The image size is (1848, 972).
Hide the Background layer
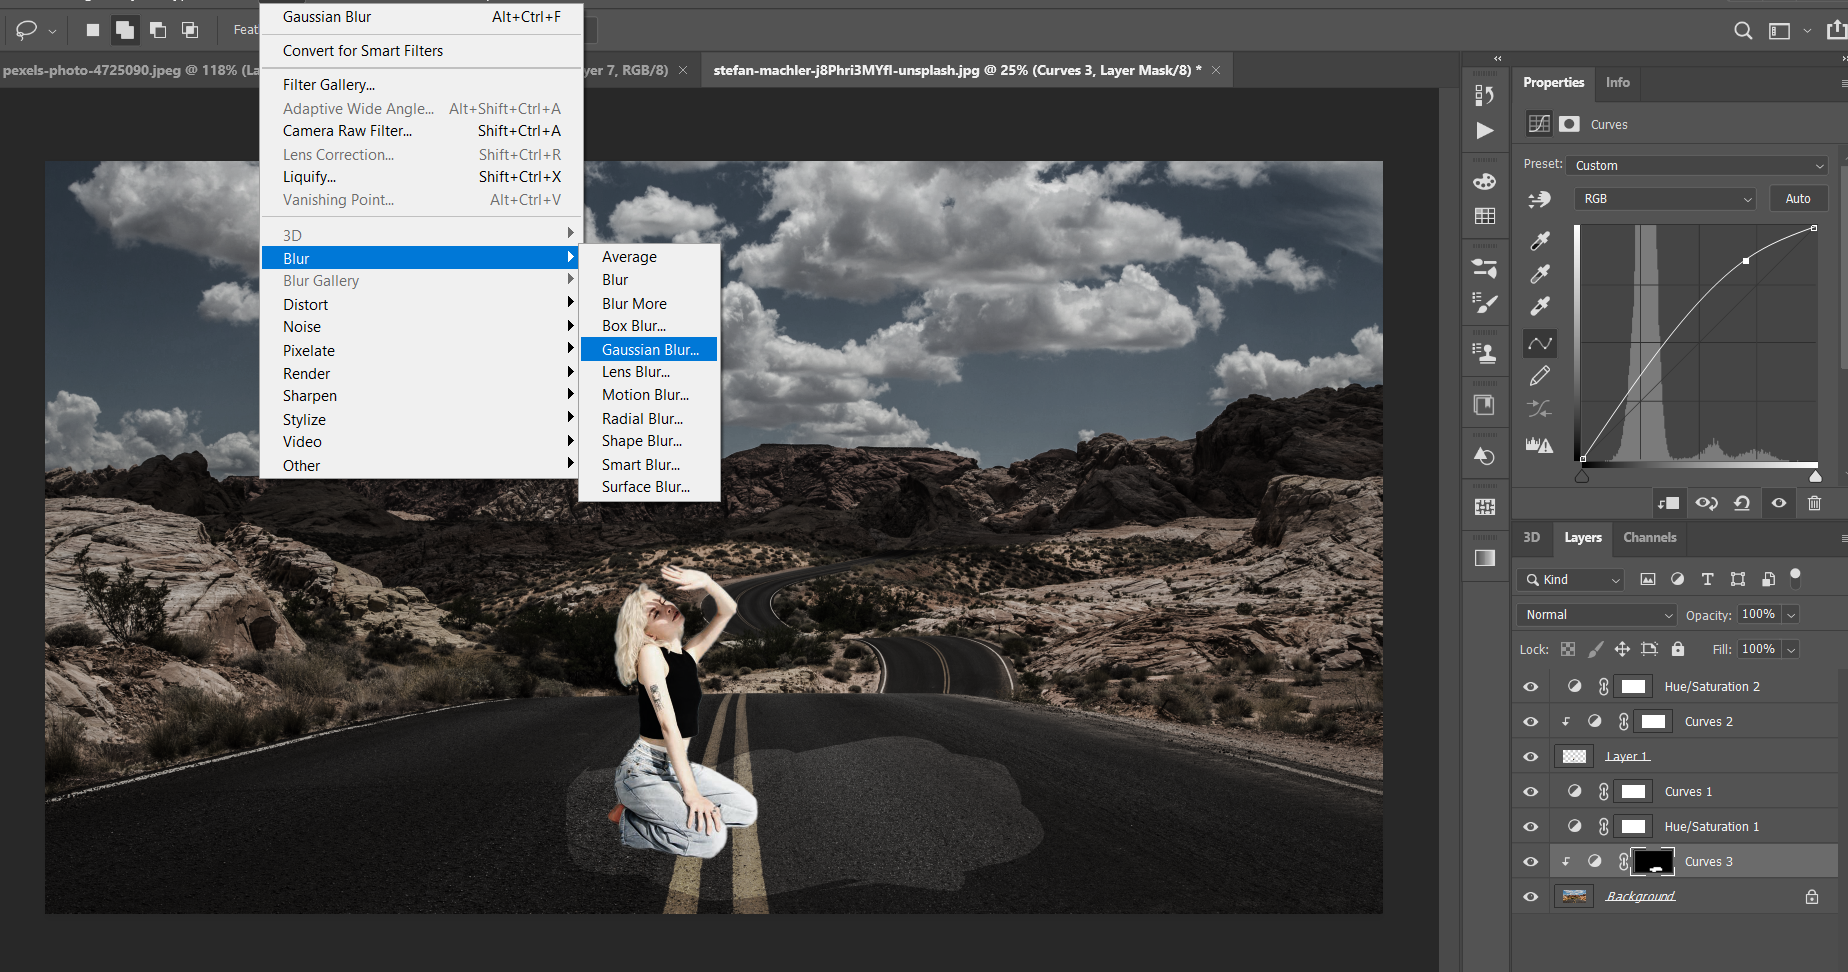1531,896
